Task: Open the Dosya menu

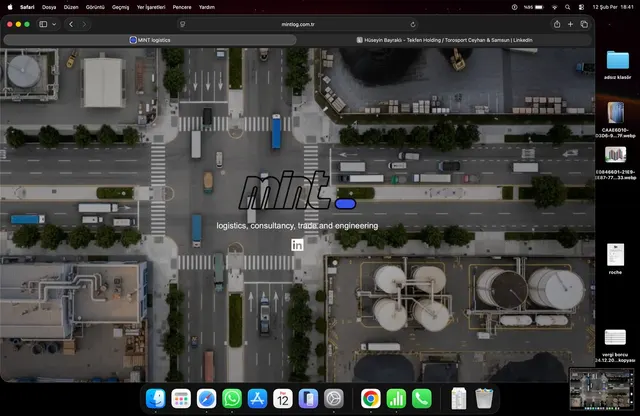Action: click(x=49, y=7)
